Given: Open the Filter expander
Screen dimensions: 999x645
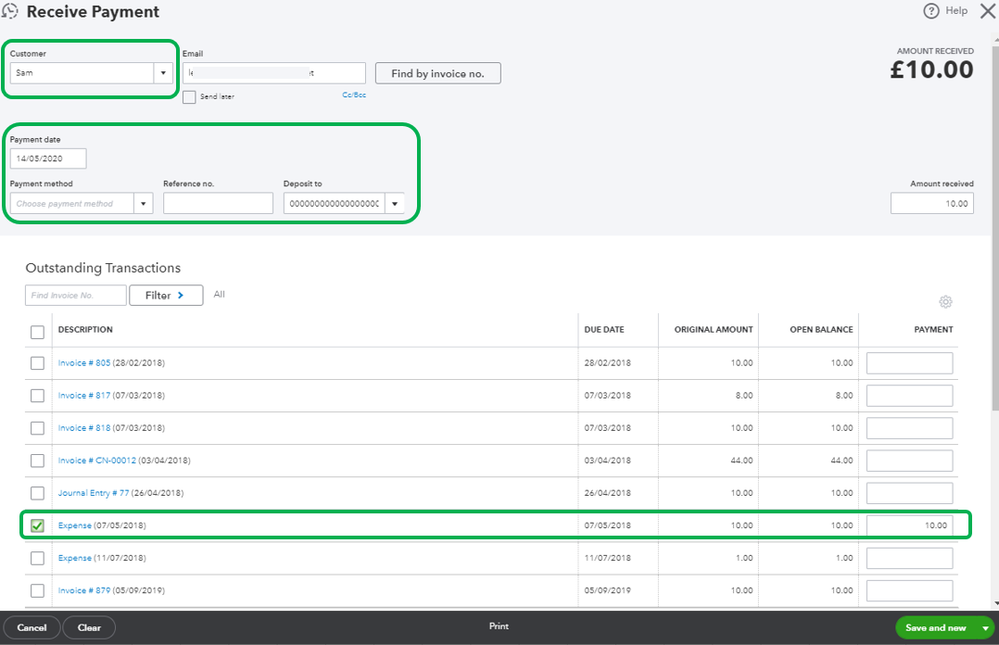Looking at the screenshot, I should click(x=166, y=295).
